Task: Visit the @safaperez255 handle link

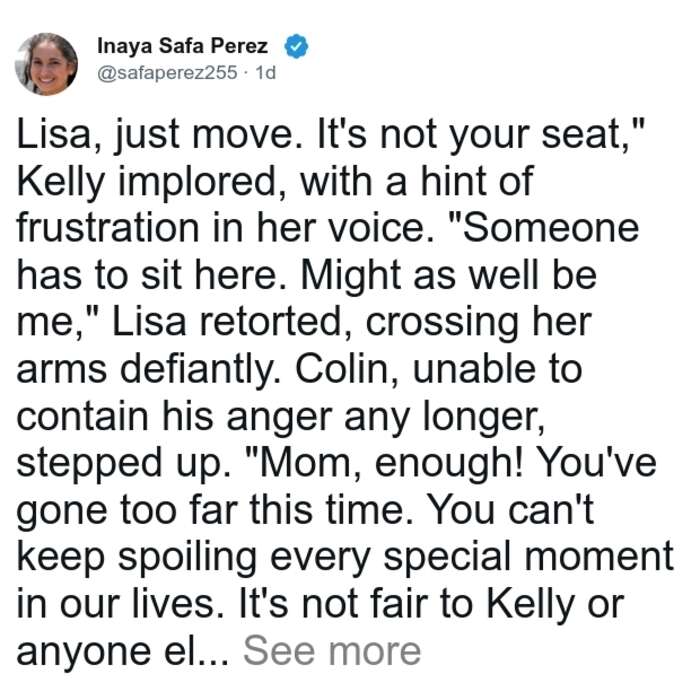Action: 167,72
